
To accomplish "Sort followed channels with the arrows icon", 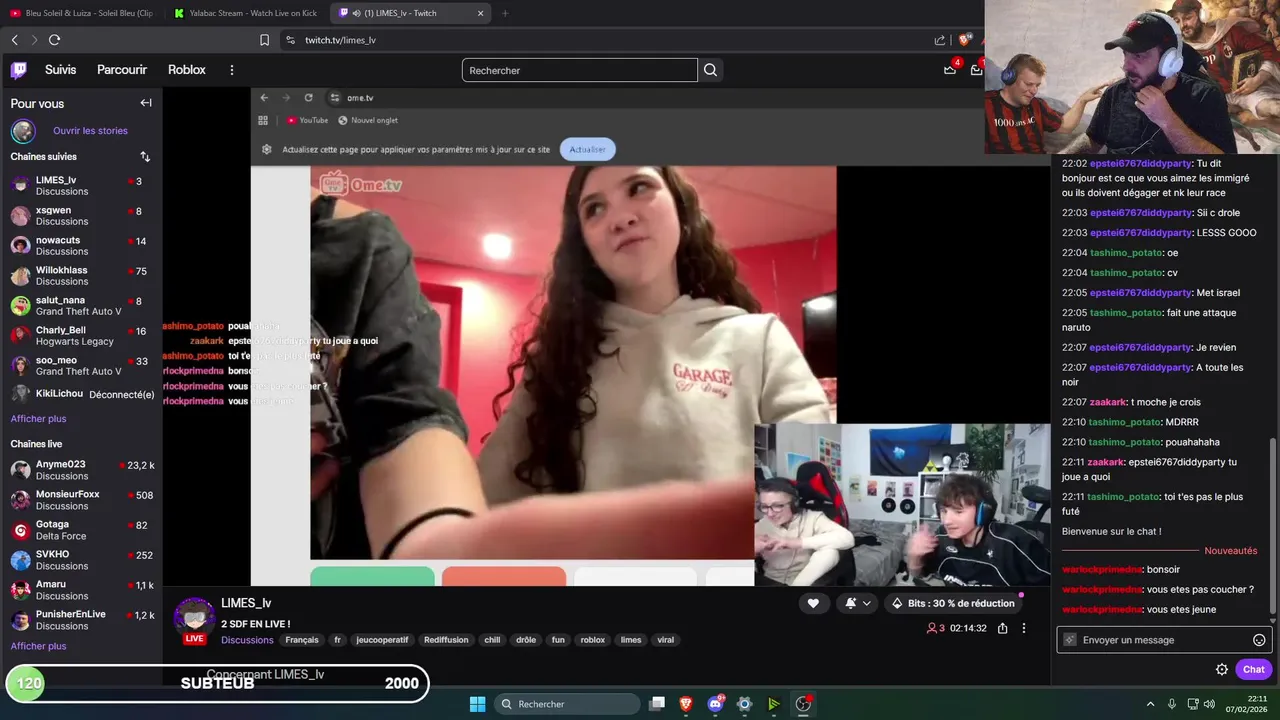I will tap(145, 157).
